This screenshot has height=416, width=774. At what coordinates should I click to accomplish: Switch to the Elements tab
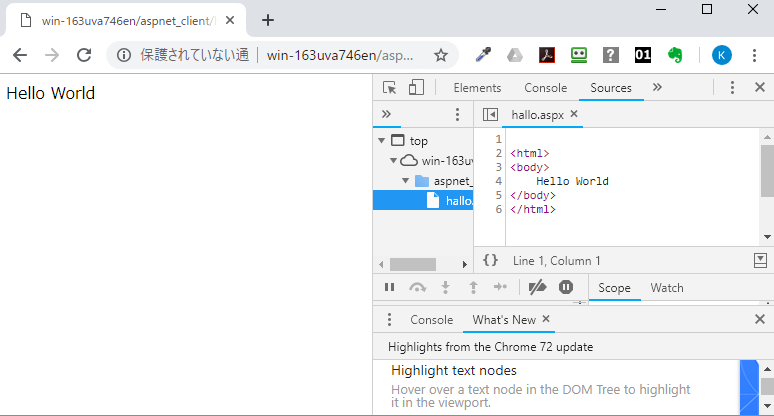[x=477, y=88]
